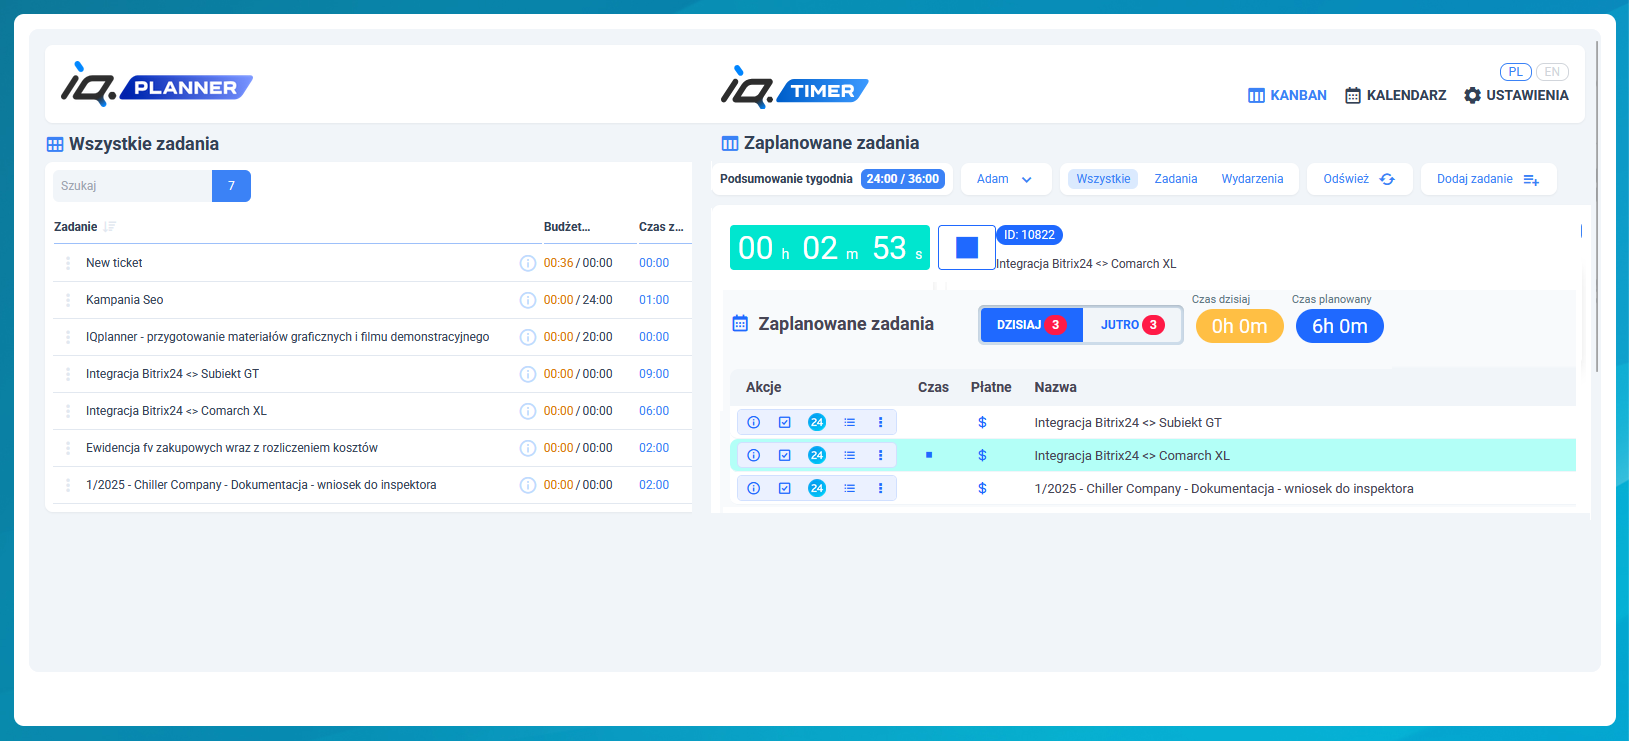This screenshot has height=741, width=1629.
Task: Click the Dodaj zadanie button
Action: coord(1487,179)
